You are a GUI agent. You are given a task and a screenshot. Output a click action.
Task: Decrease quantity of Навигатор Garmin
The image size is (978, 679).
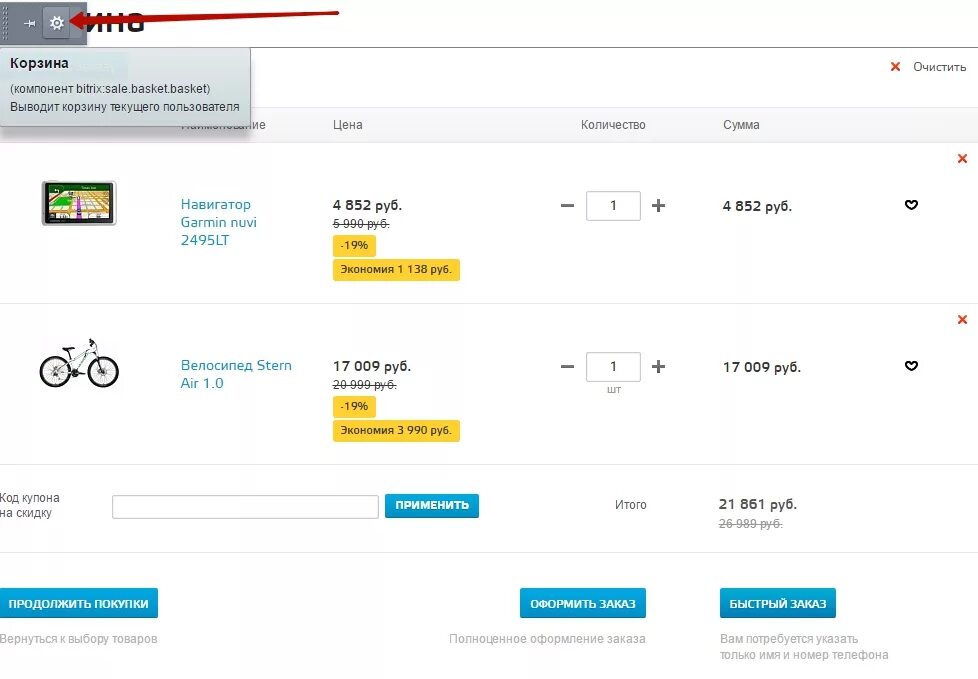click(x=567, y=205)
